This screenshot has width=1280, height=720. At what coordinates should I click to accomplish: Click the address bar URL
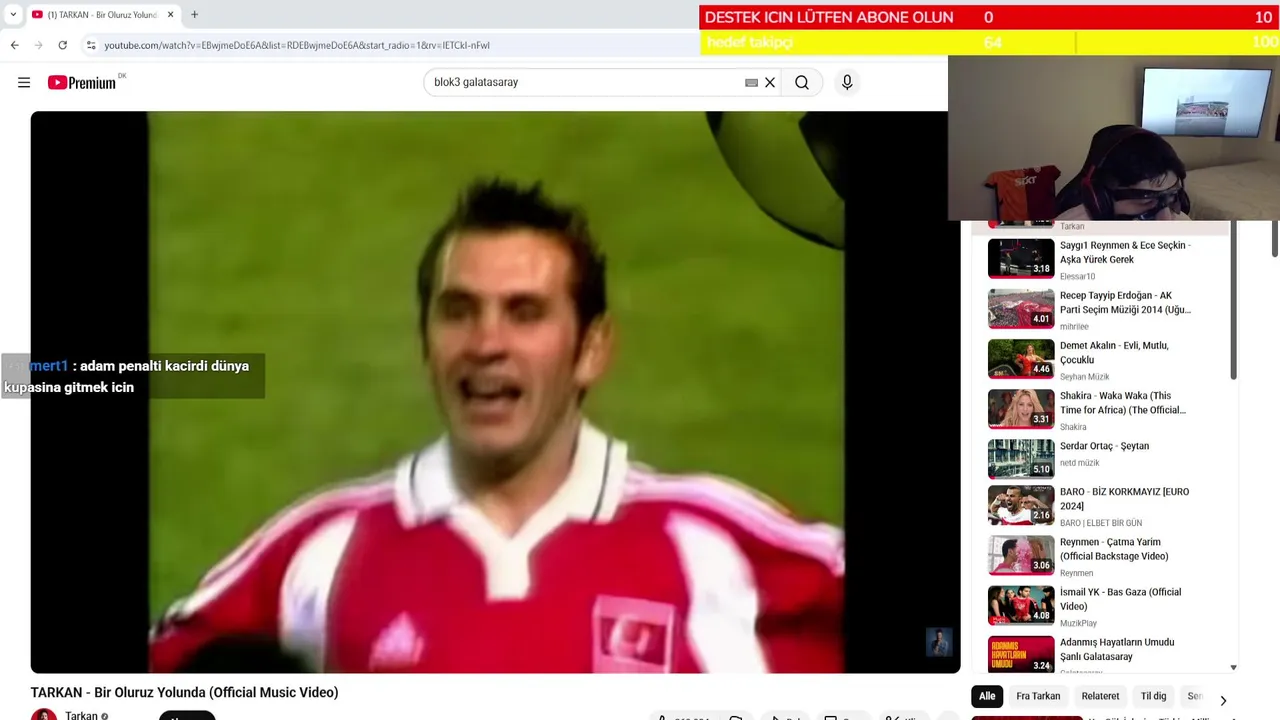pos(297,45)
